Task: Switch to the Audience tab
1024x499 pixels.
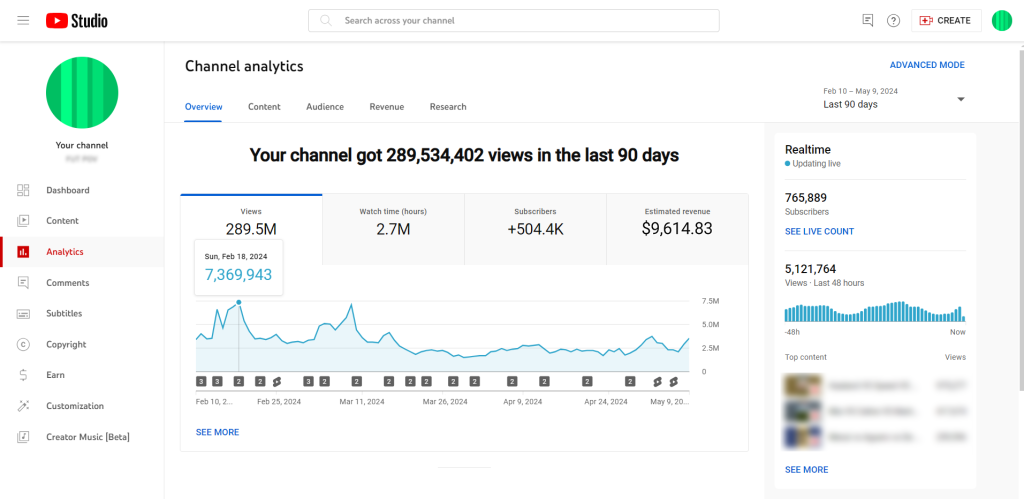Action: [325, 106]
